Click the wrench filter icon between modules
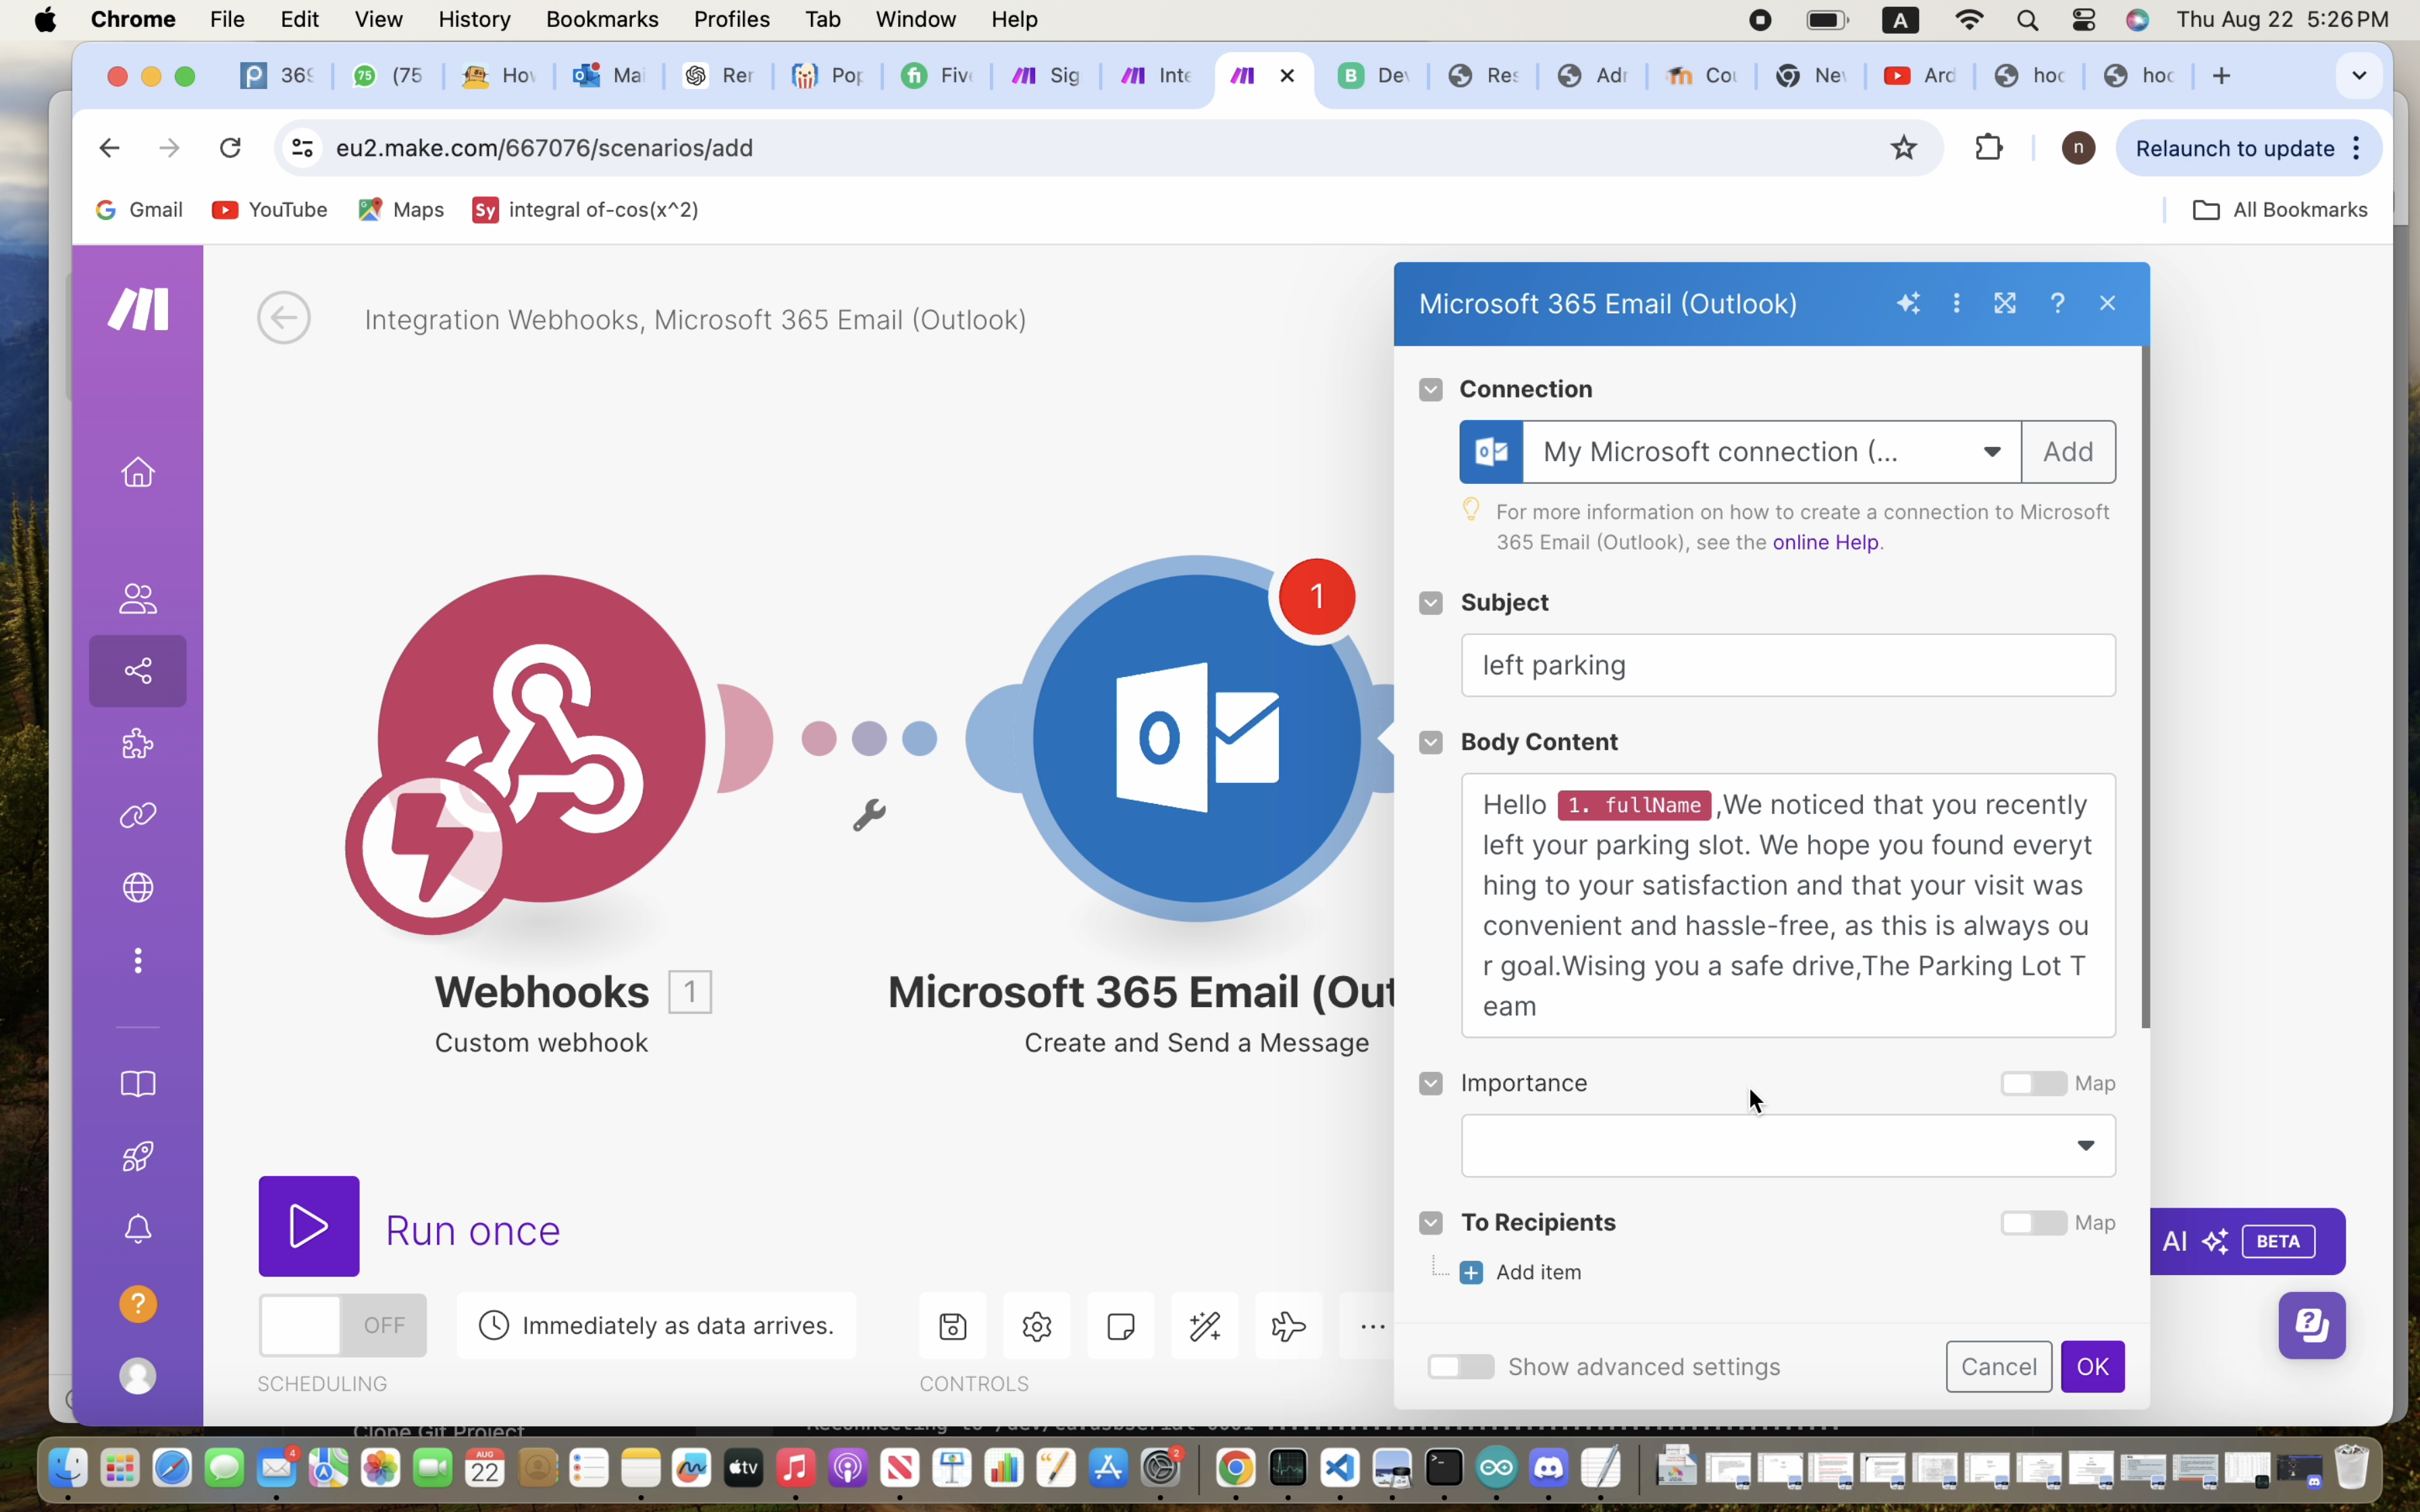This screenshot has height=1512, width=2420. (x=869, y=815)
